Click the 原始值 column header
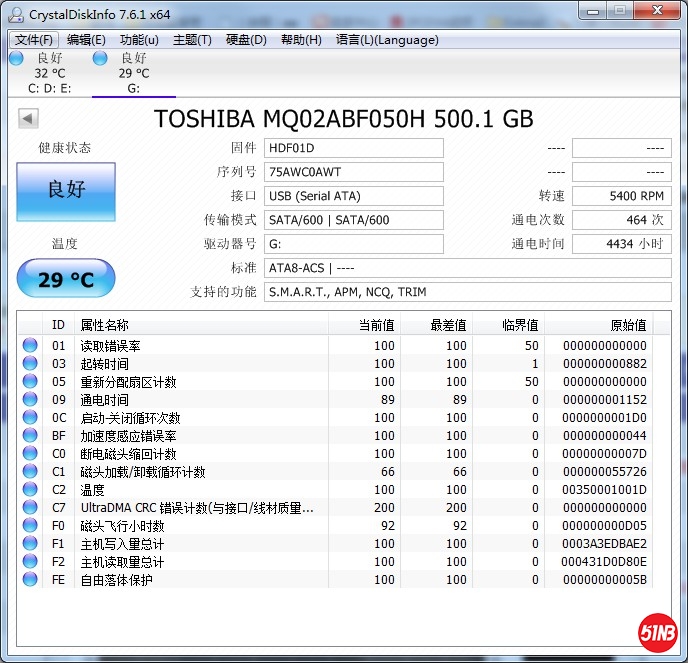The width and height of the screenshot is (688, 663). click(627, 325)
